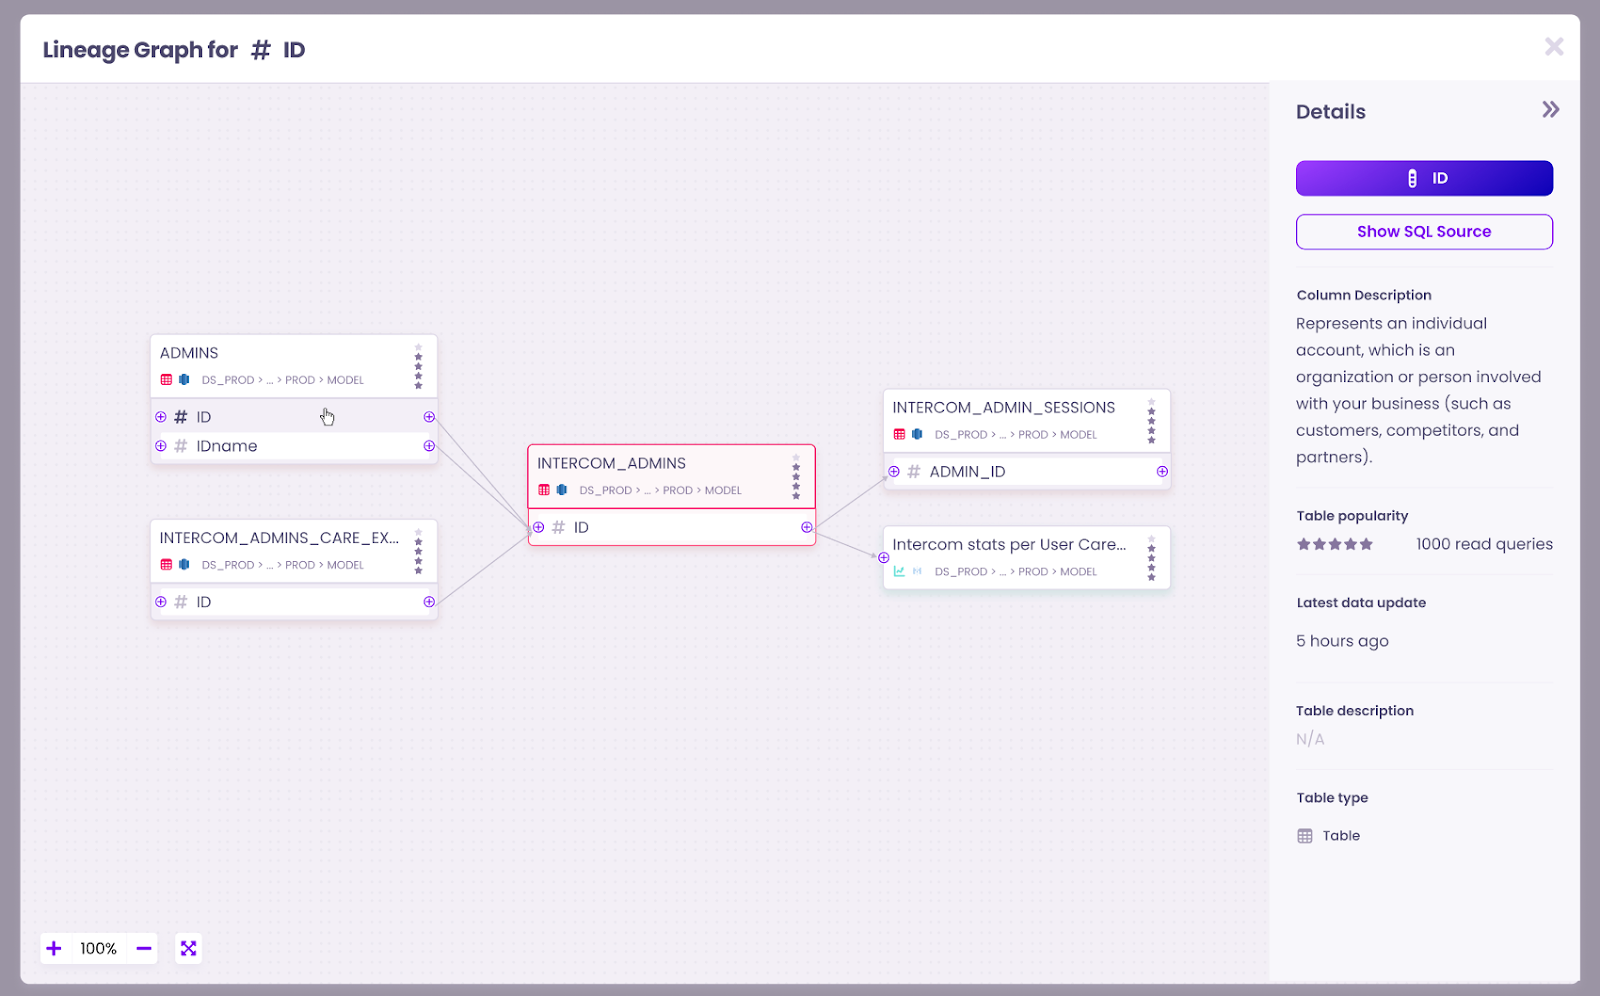Expand upstream of INTERCOM_ADMINS ID column
Viewport: 1600px width, 996px height.
coord(539,527)
